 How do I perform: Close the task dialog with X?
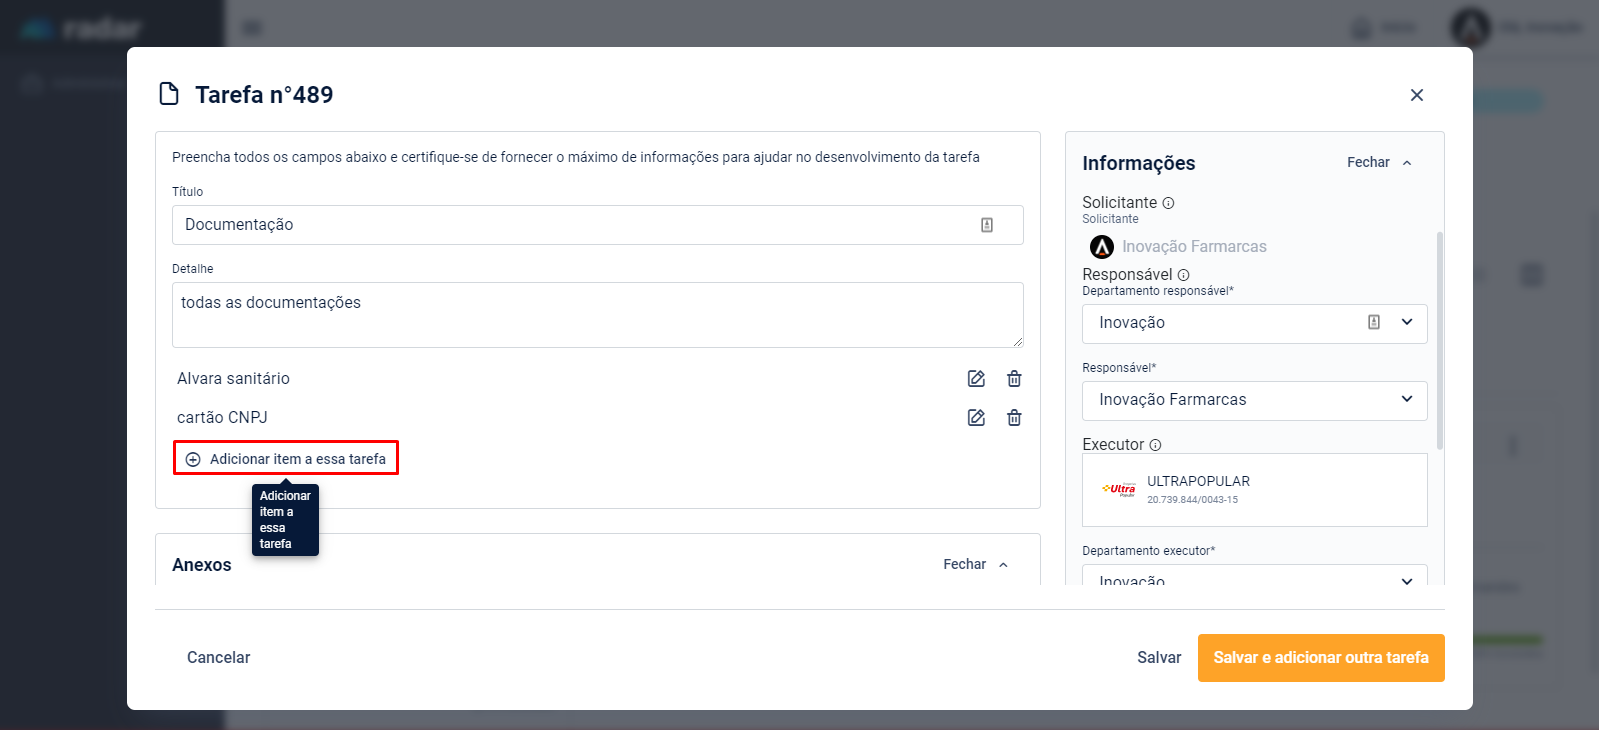click(1416, 95)
